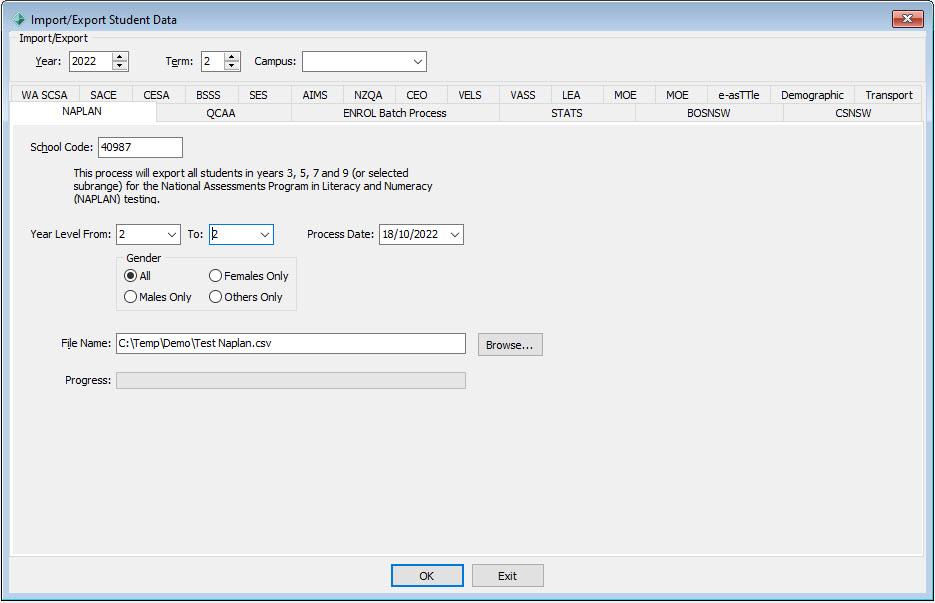Switch to the CSNSW tab
935x603 pixels.
(x=853, y=113)
